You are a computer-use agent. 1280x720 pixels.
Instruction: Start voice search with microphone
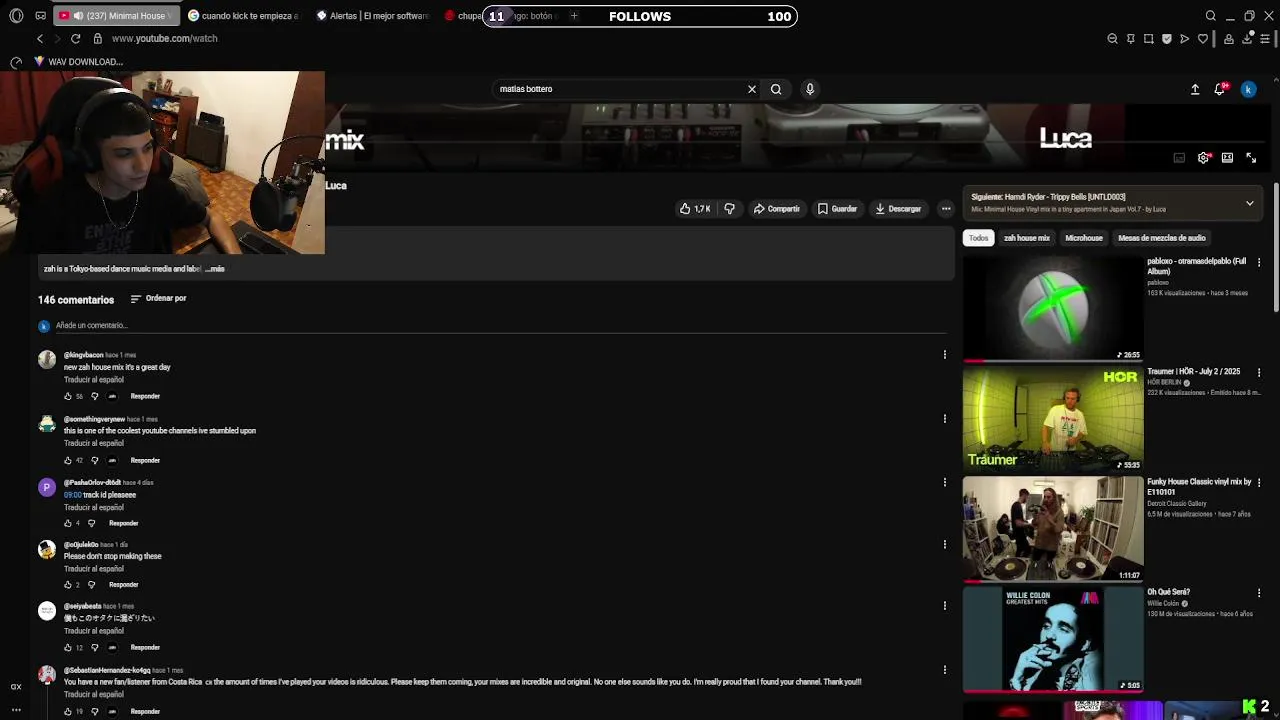click(810, 89)
